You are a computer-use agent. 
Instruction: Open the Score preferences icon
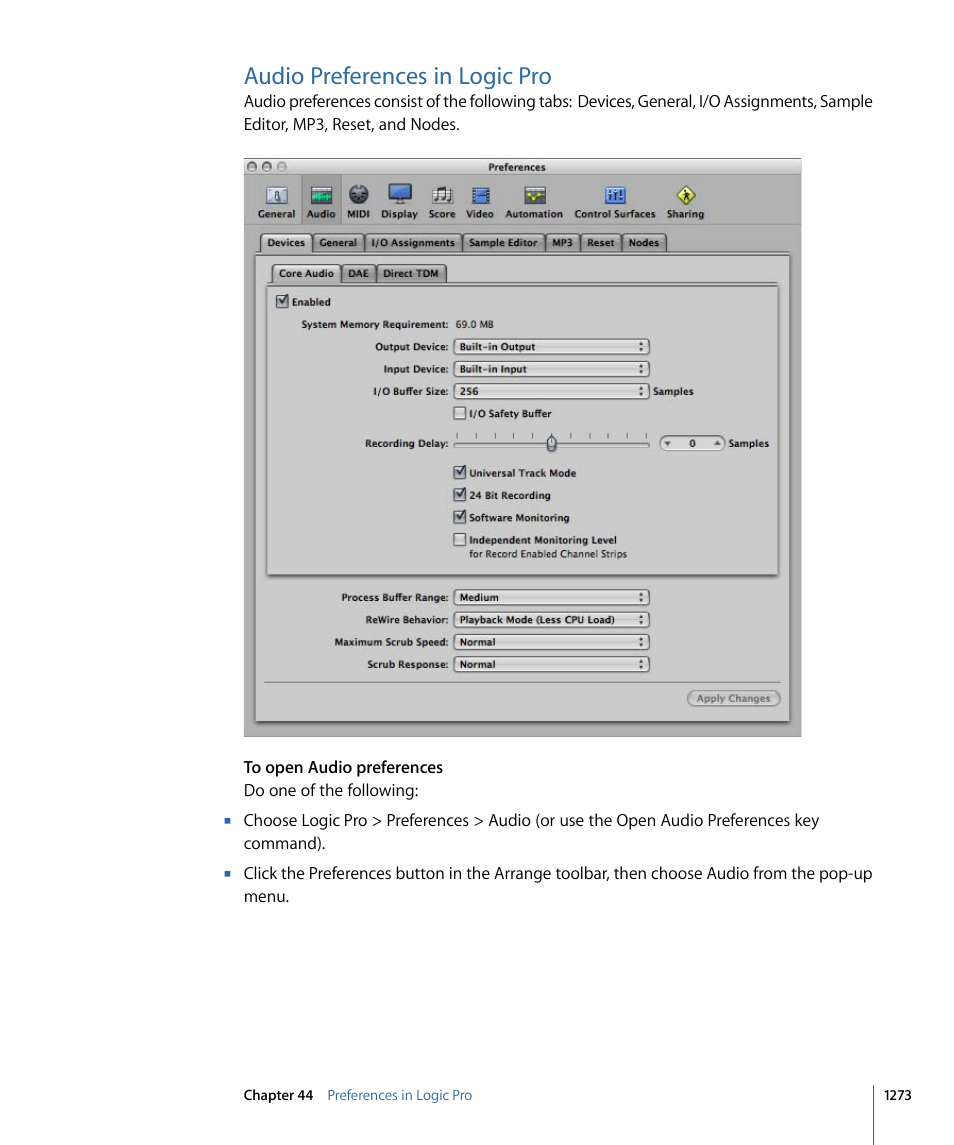point(441,202)
